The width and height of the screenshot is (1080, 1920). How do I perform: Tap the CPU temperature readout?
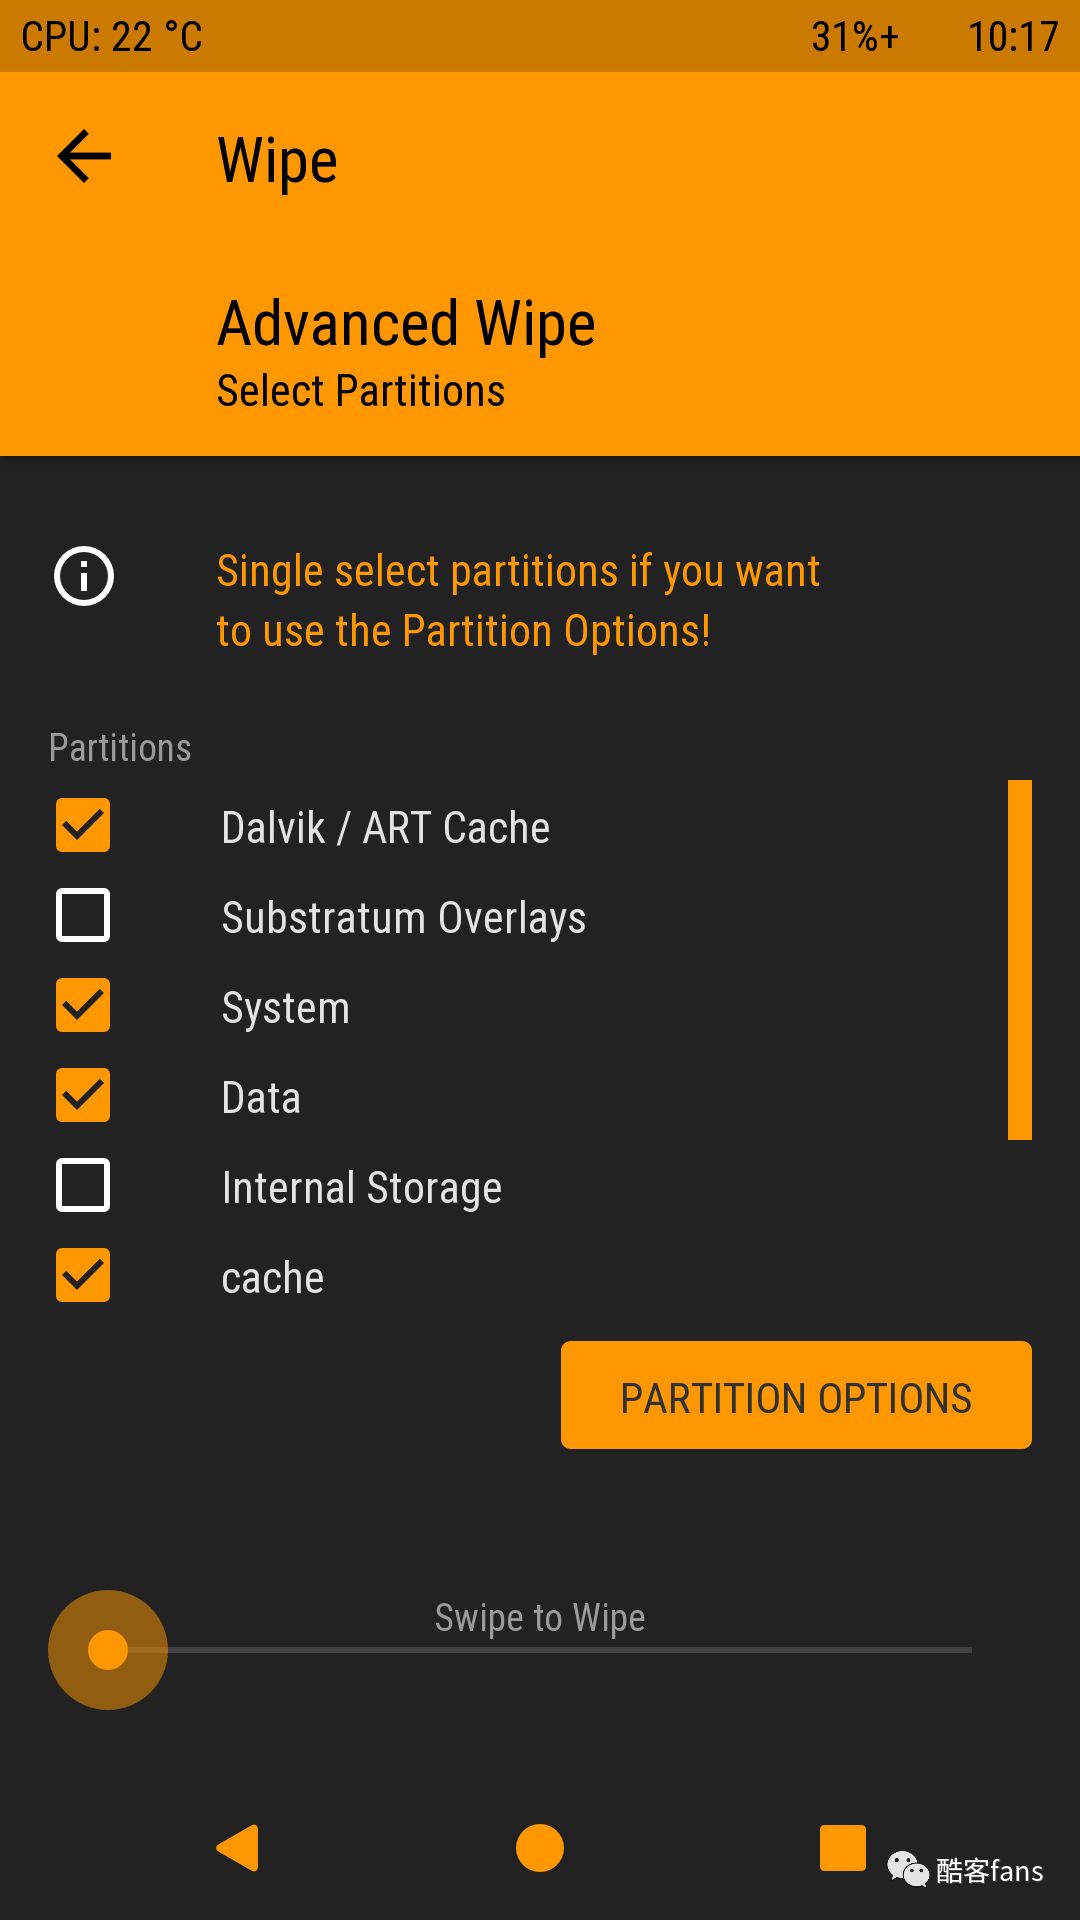pyautogui.click(x=112, y=37)
